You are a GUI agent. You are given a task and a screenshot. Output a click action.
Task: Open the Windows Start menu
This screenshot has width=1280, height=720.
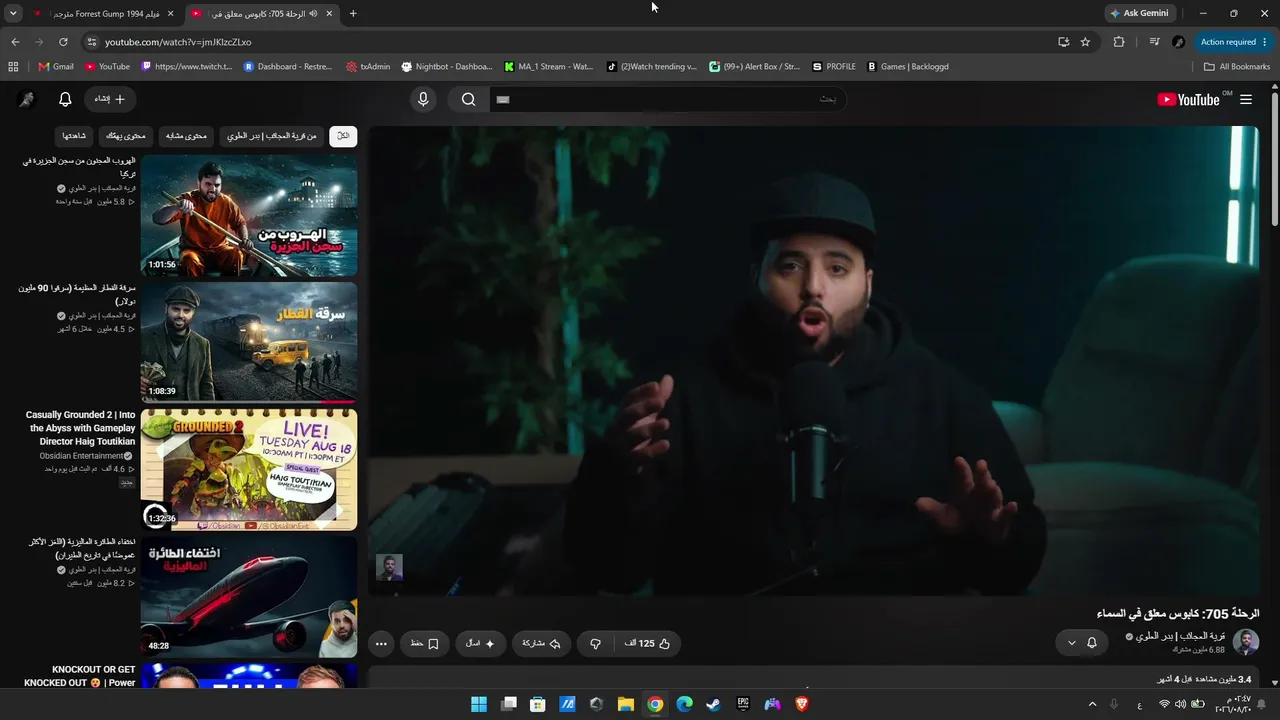479,704
